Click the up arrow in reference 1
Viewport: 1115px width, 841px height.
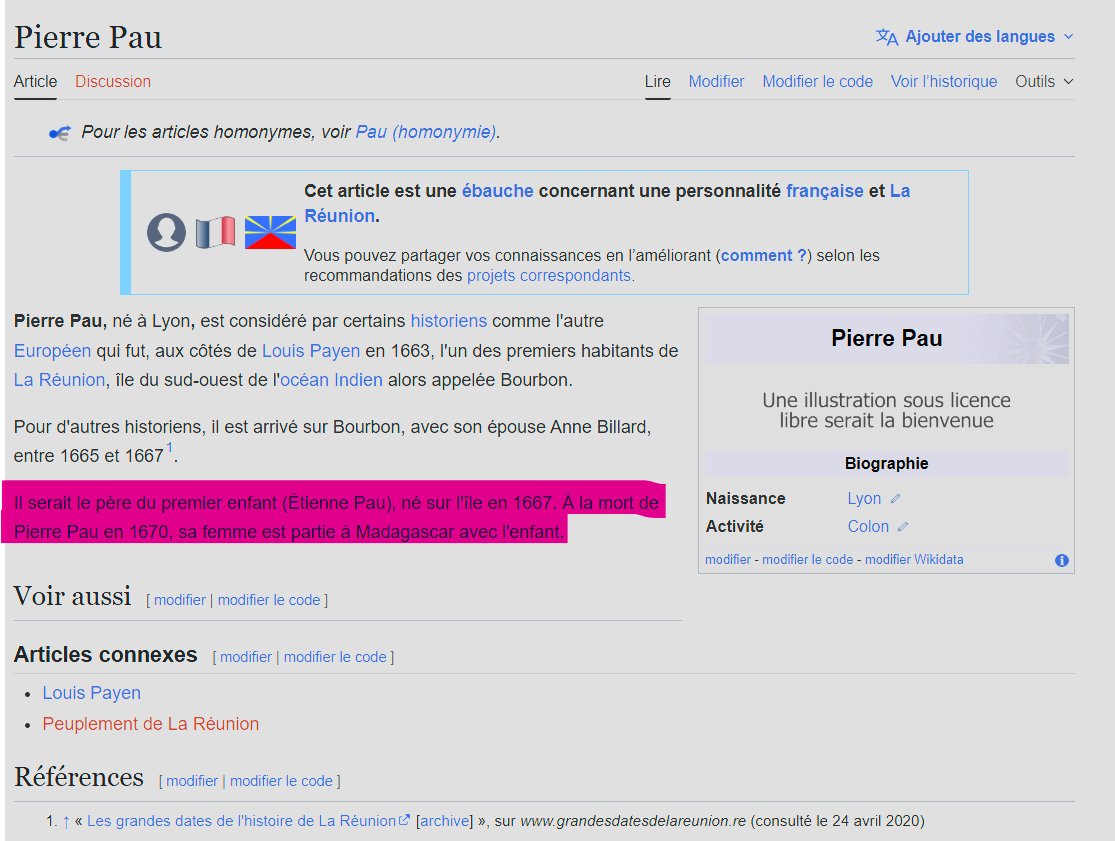pyautogui.click(x=66, y=822)
